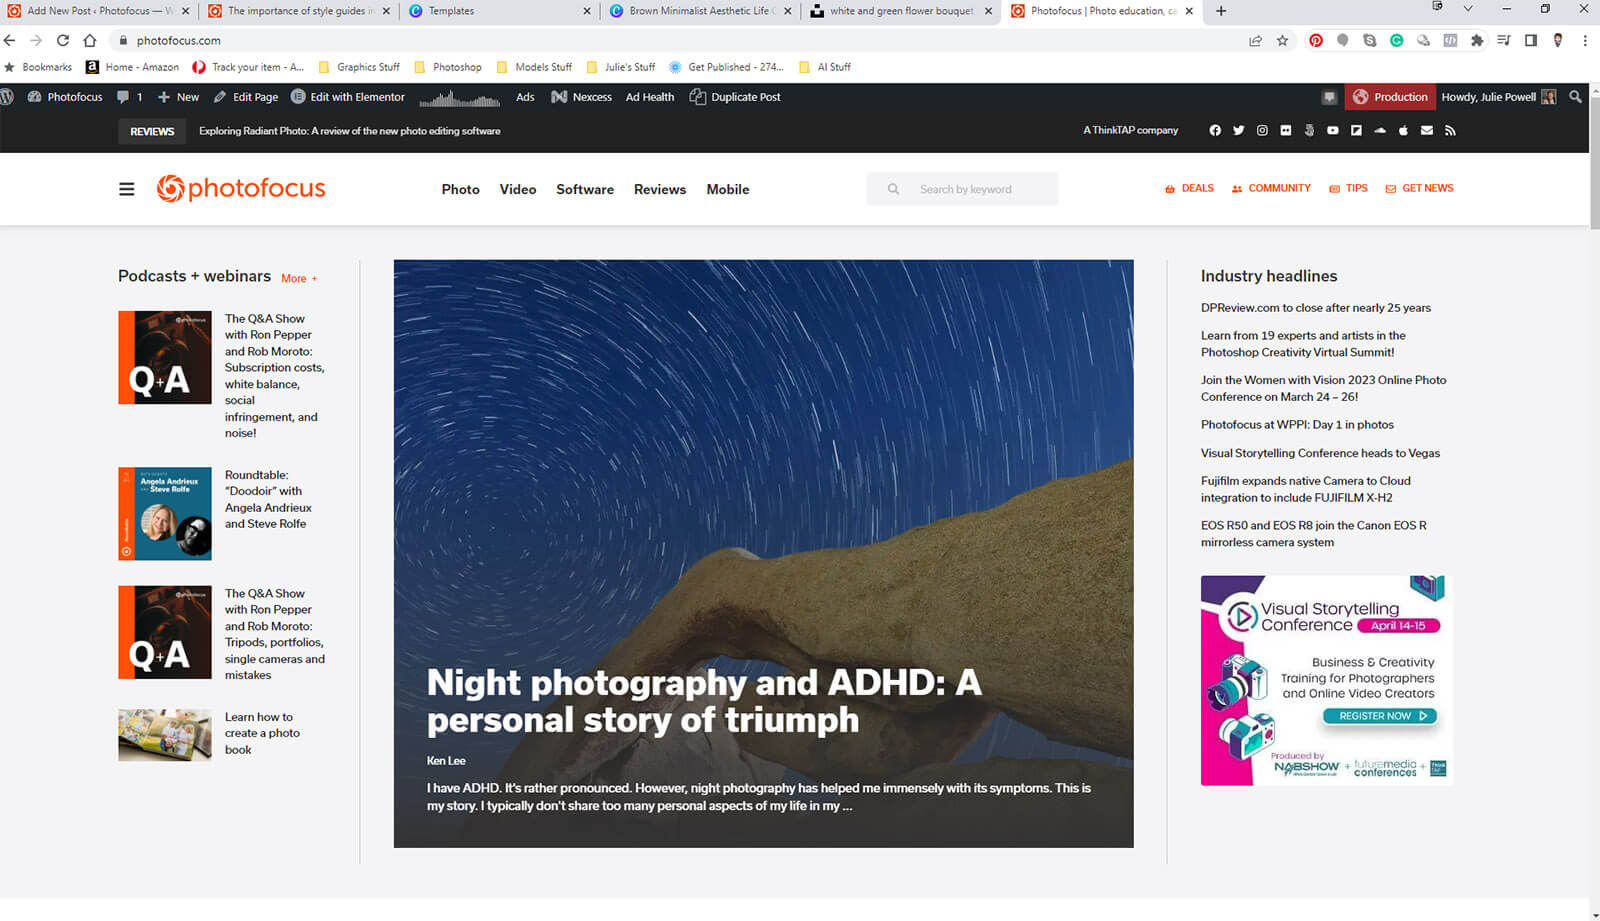Open the Roundtable Doodoir podcast thumbnail
The width and height of the screenshot is (1600, 921).
165,513
